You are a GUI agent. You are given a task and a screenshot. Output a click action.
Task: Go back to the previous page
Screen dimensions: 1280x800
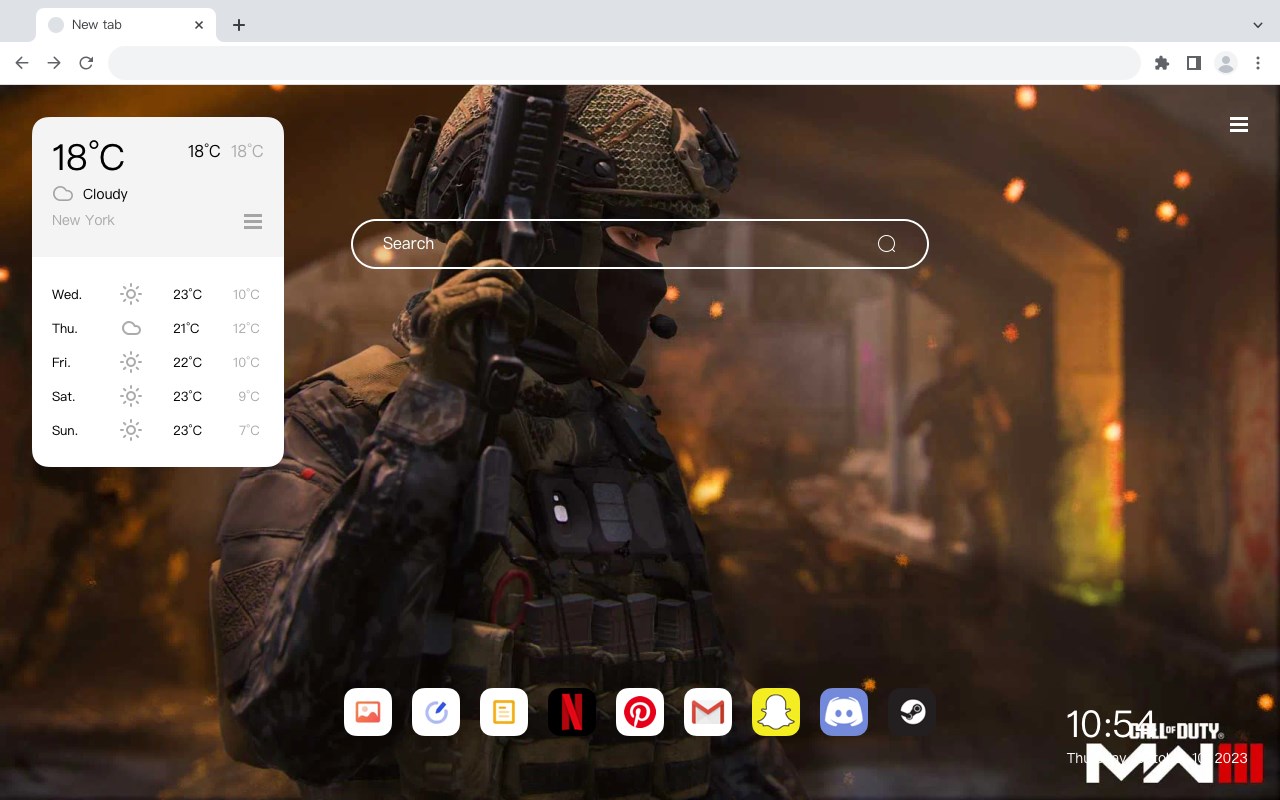pos(22,63)
